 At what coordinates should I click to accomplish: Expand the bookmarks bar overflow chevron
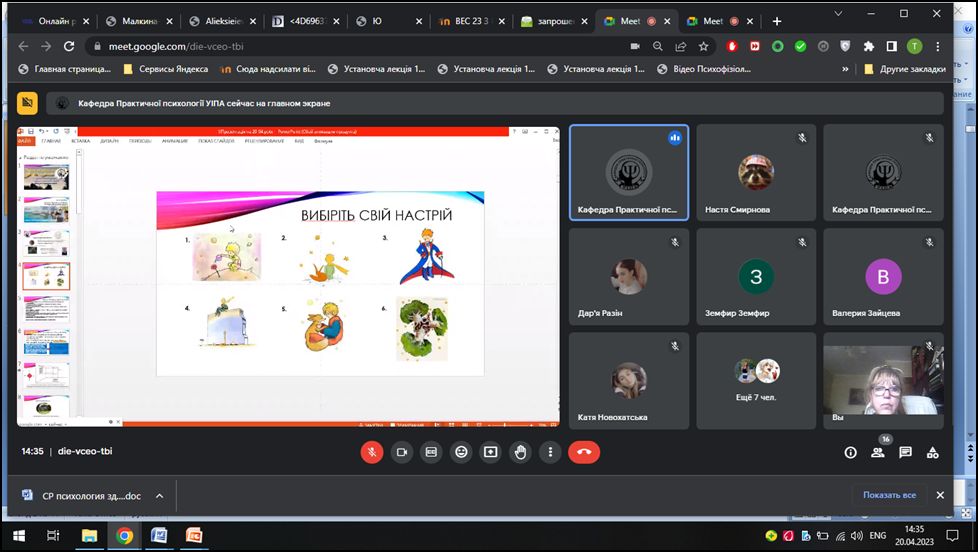click(x=845, y=69)
